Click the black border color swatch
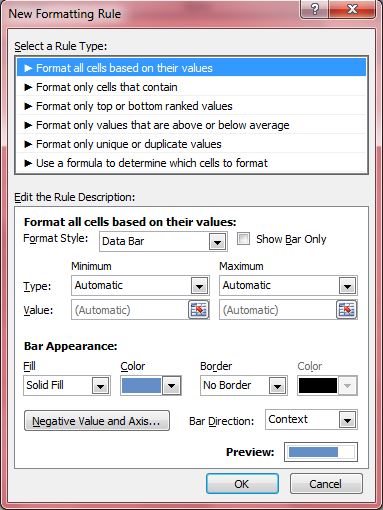This screenshot has width=383, height=510. 318,386
